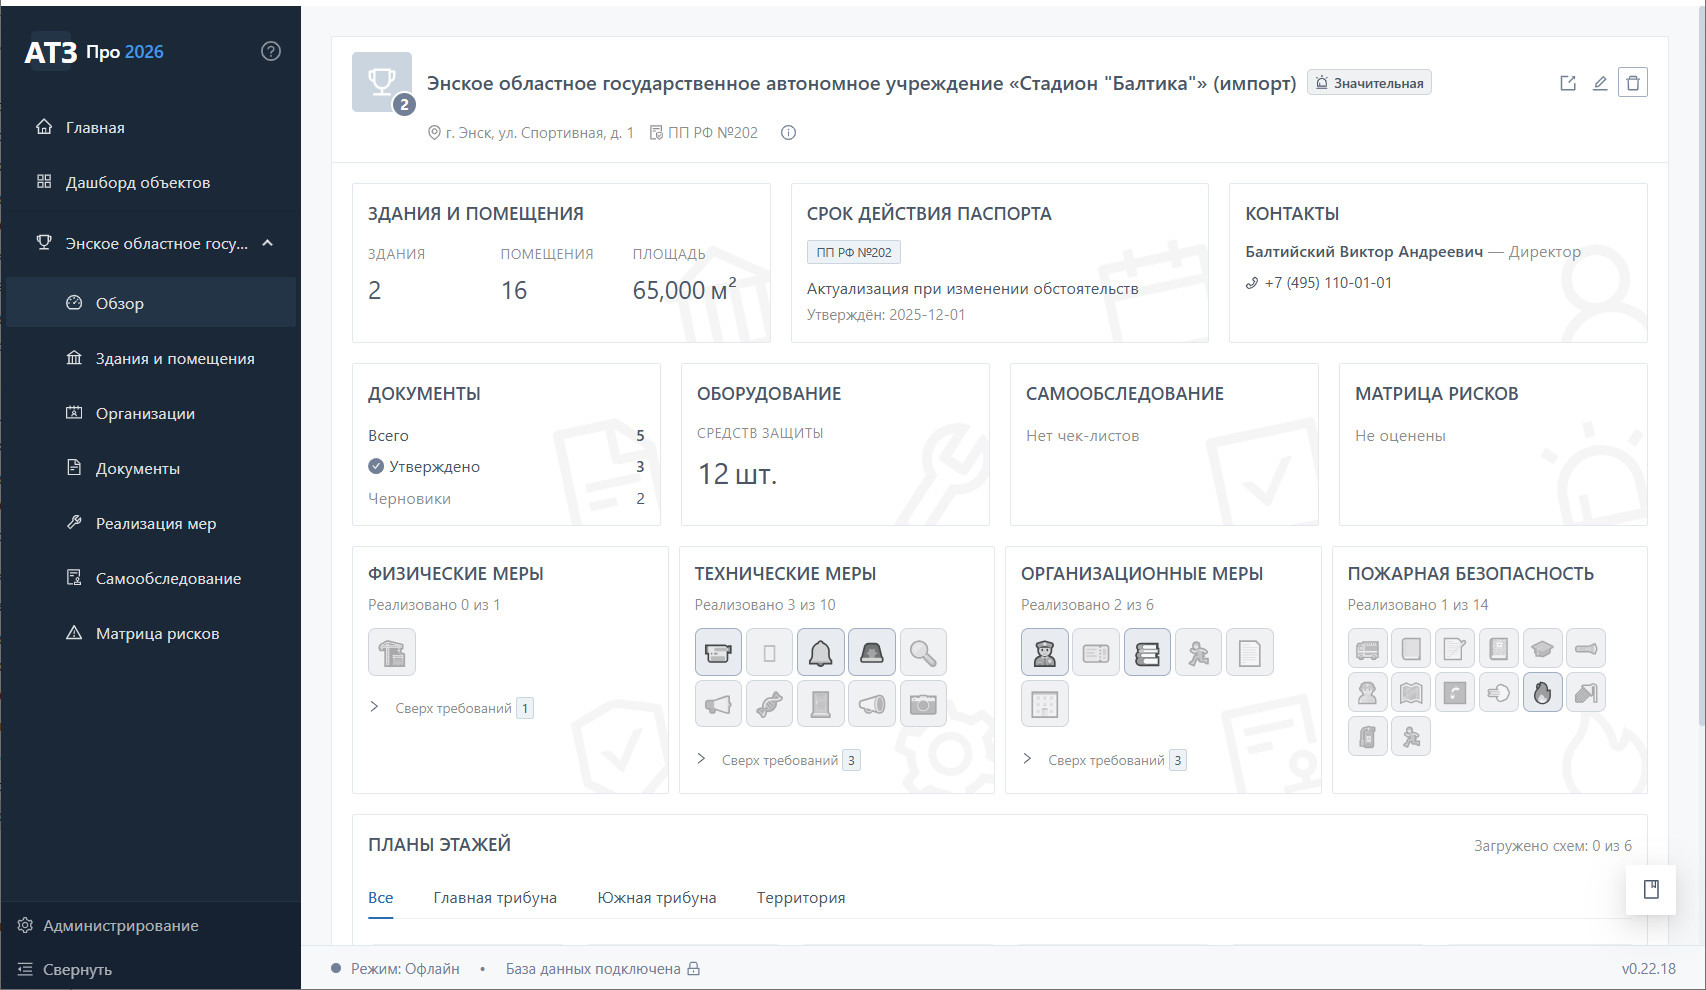Select the candy-shaped technical measure icon

point(769,704)
